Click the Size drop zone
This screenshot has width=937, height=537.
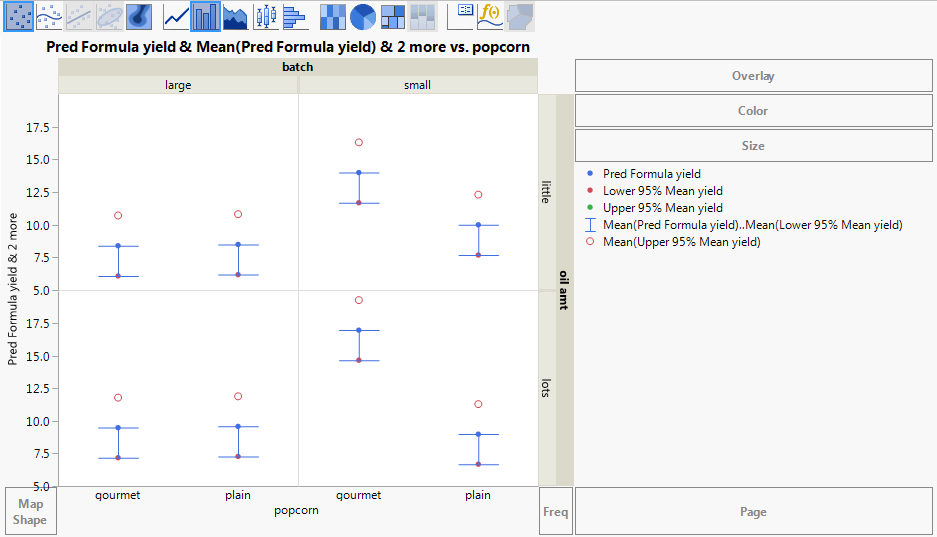click(754, 146)
